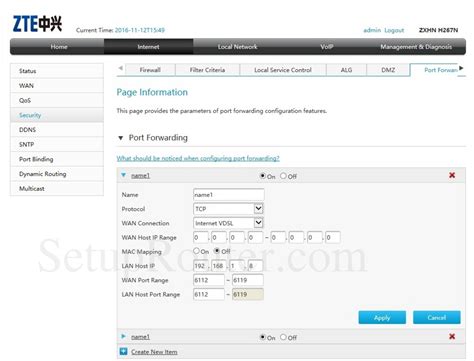Image resolution: width=474 pixels, height=361 pixels.
Task: Open SNTP in the sidebar
Action: (x=57, y=144)
